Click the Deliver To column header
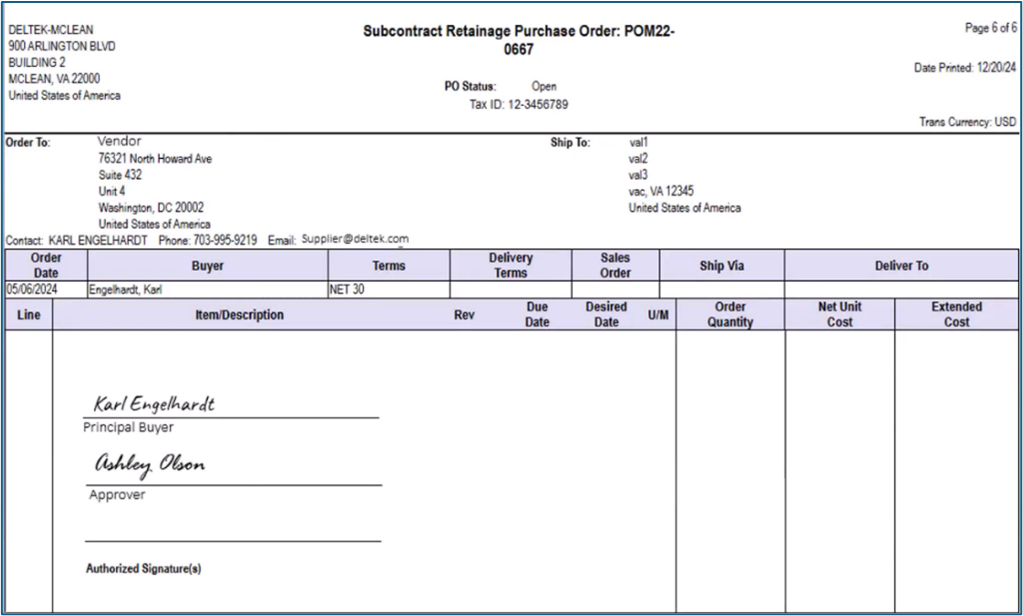This screenshot has height=616, width=1023. tap(901, 266)
